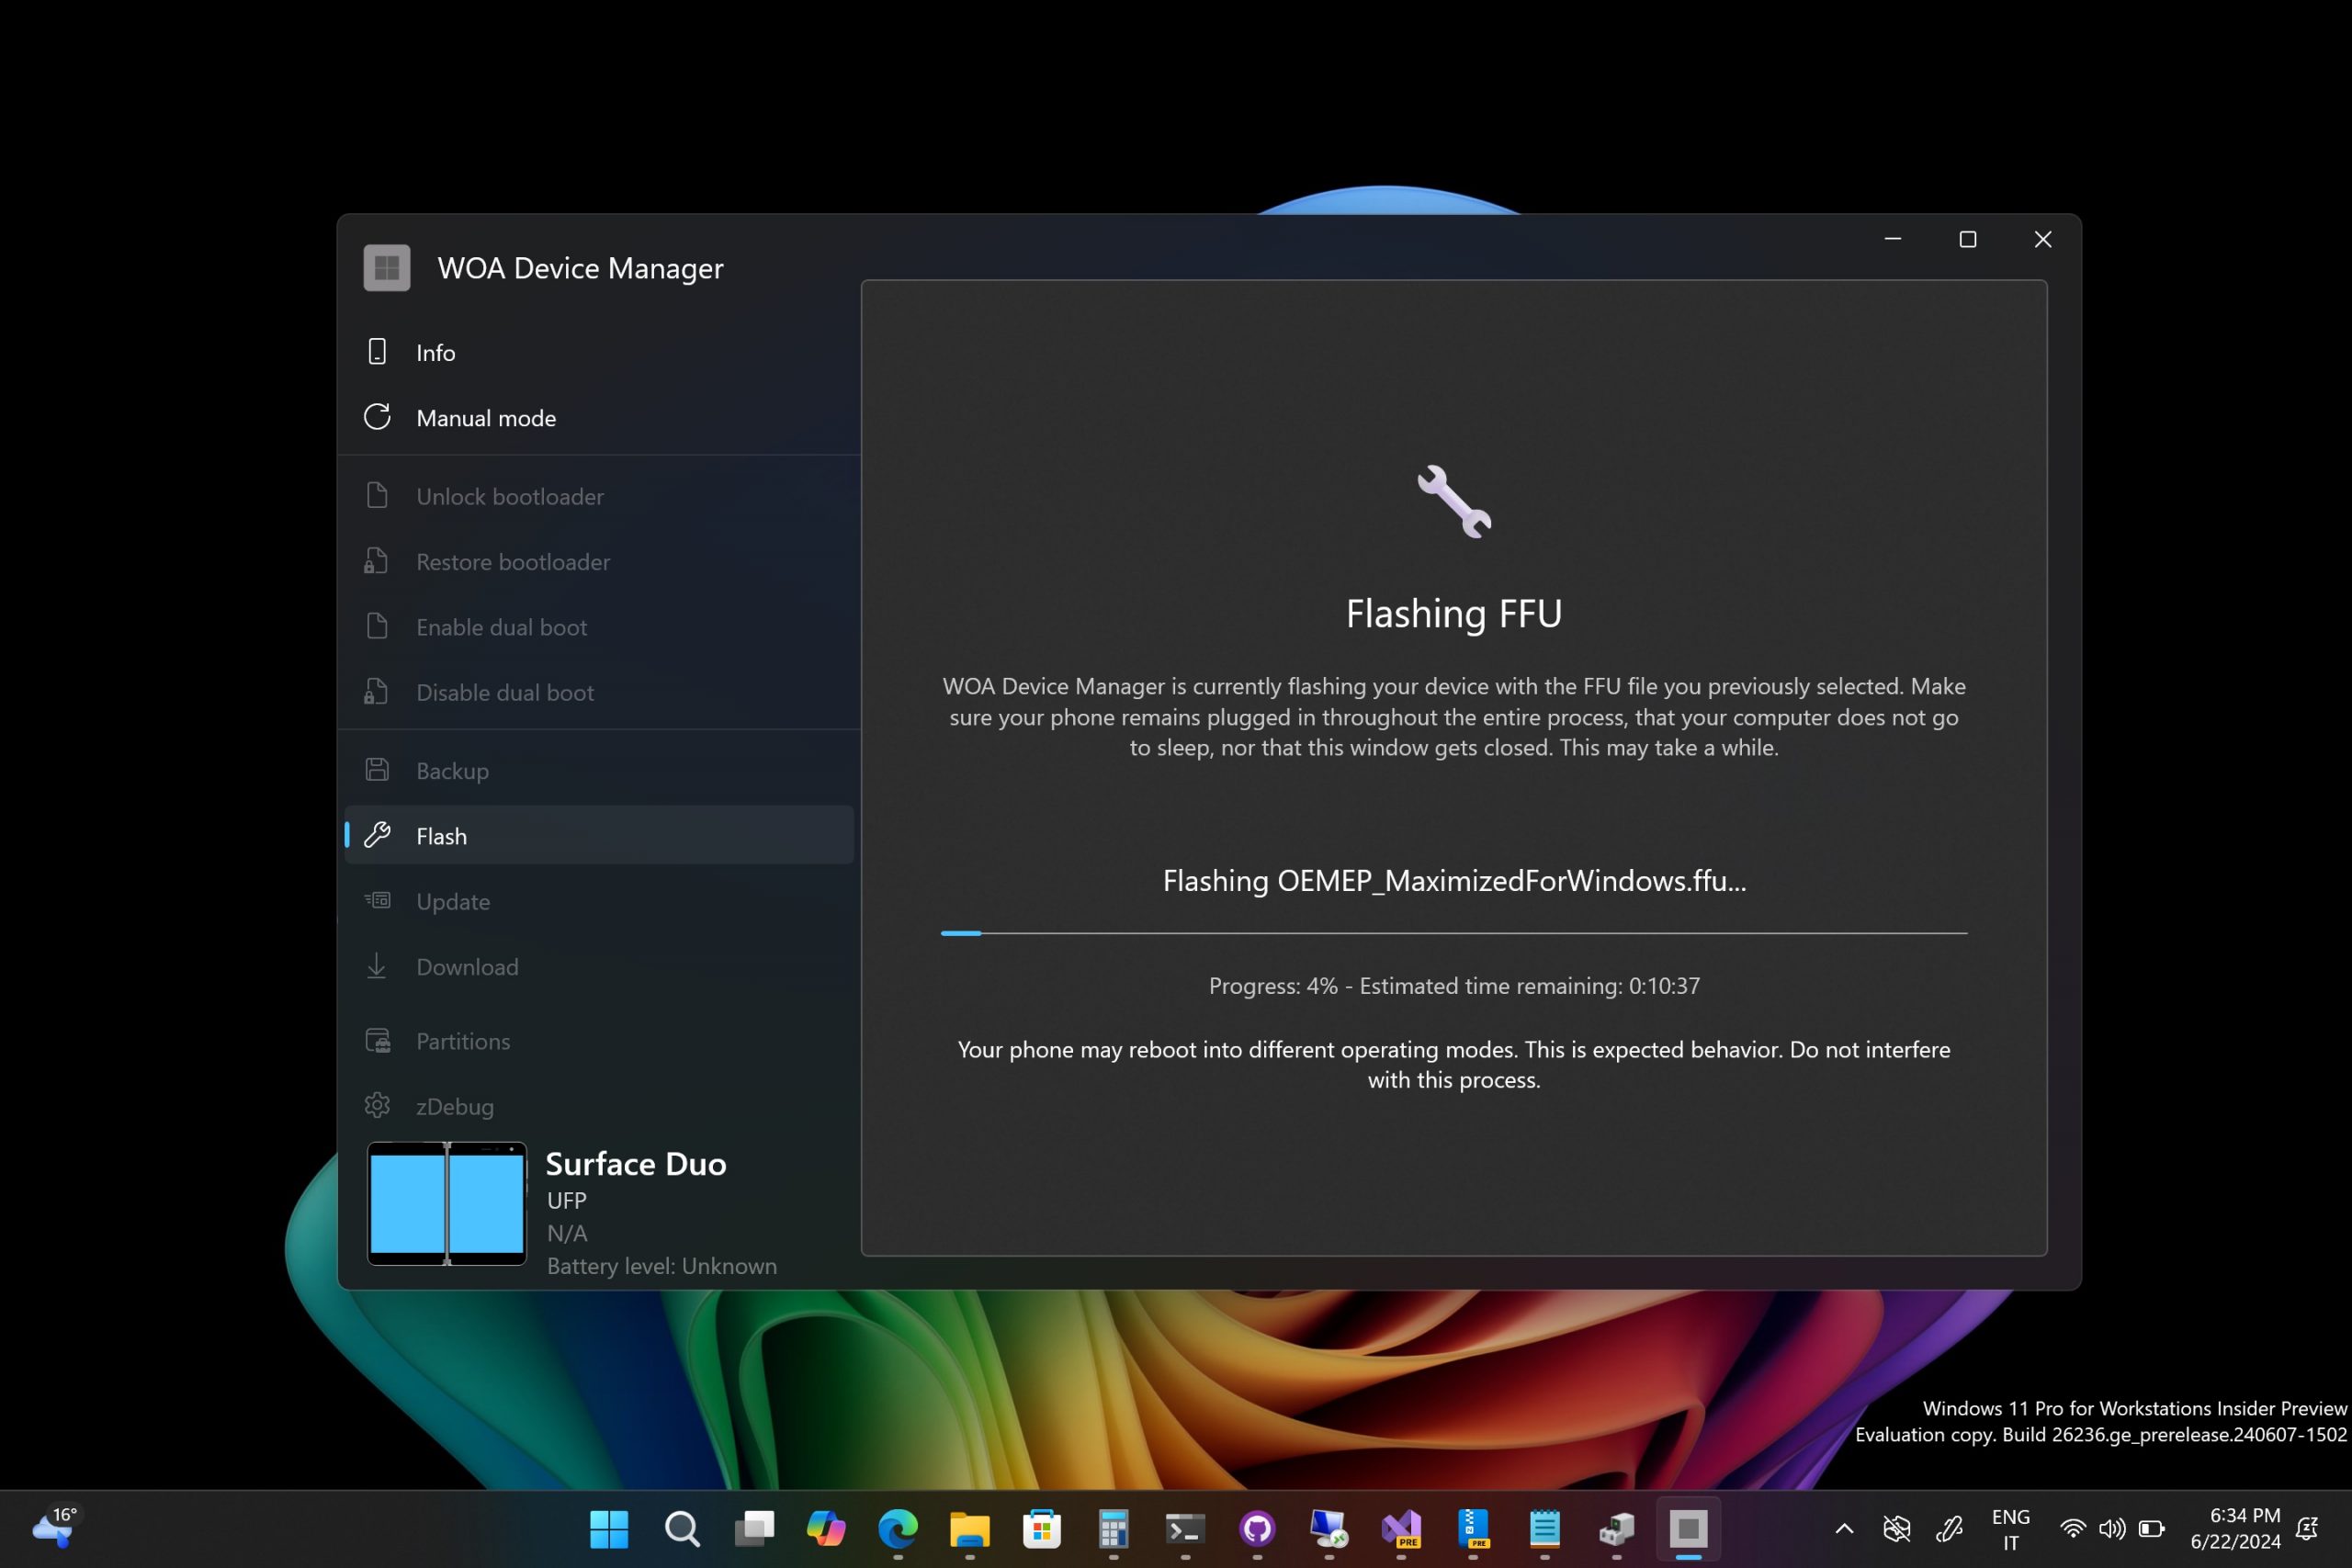This screenshot has width=2352, height=1568.
Task: Click the Disable dual boot icon
Action: tap(376, 692)
